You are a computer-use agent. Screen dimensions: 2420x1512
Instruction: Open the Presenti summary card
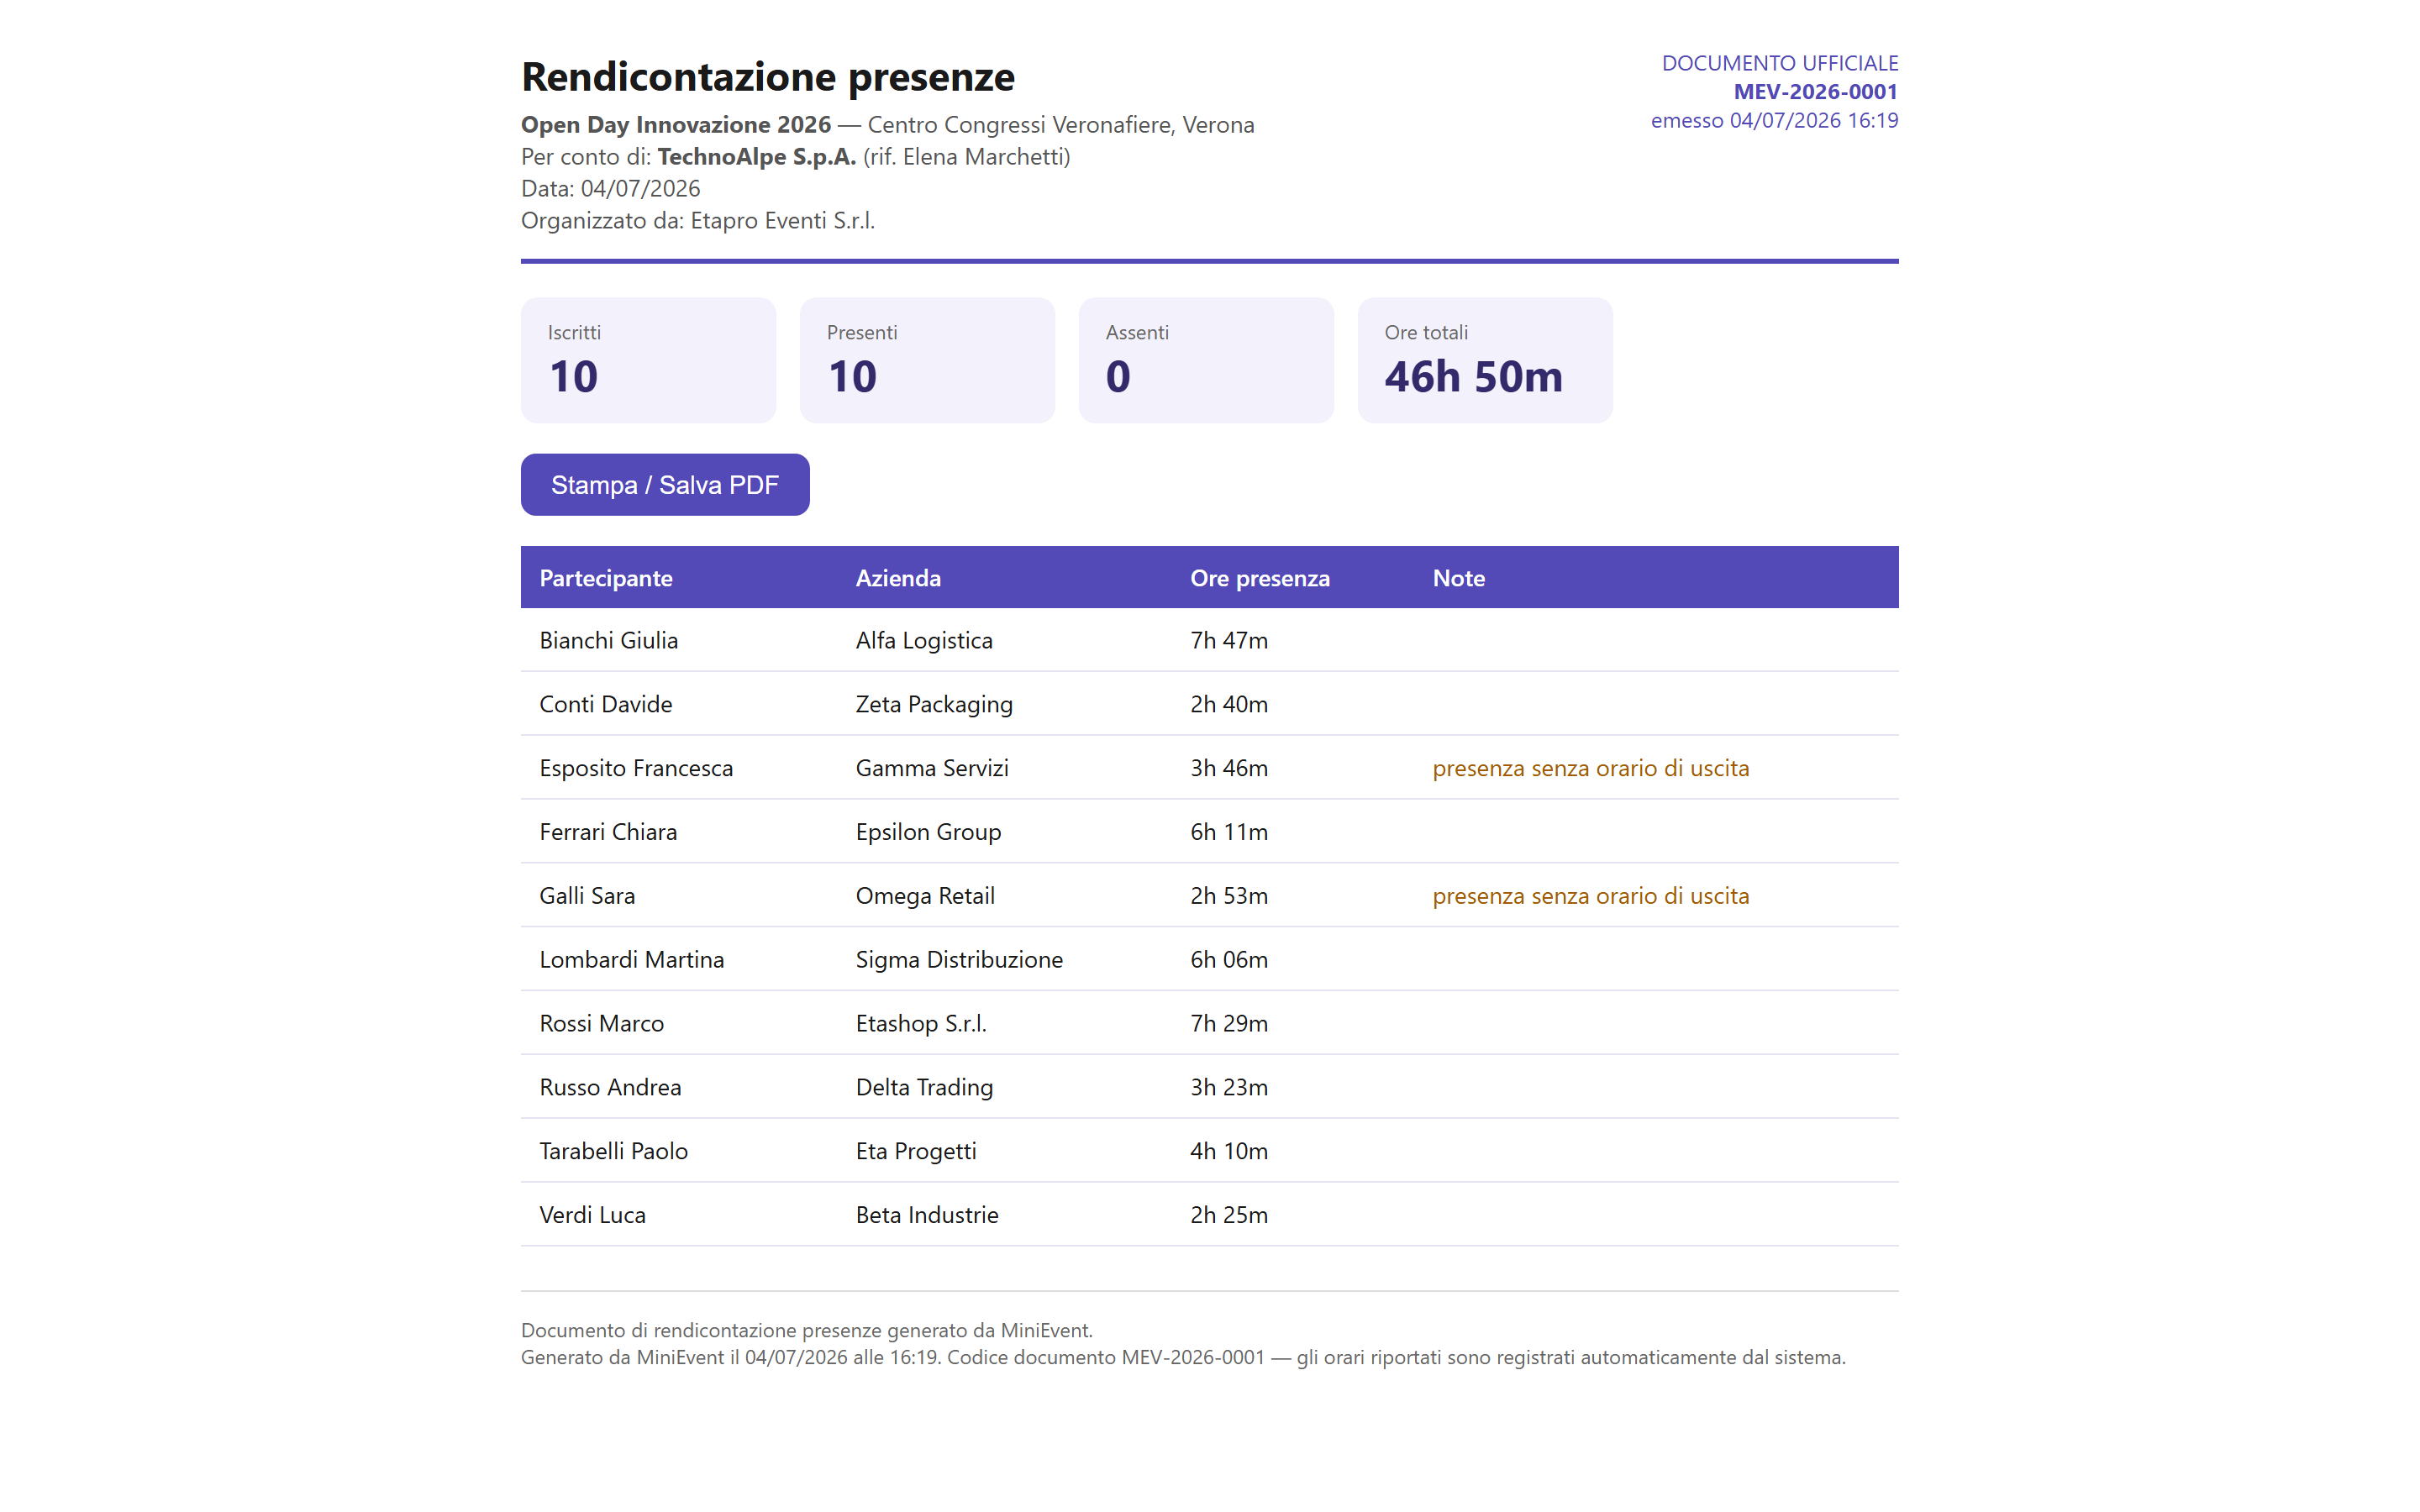927,360
